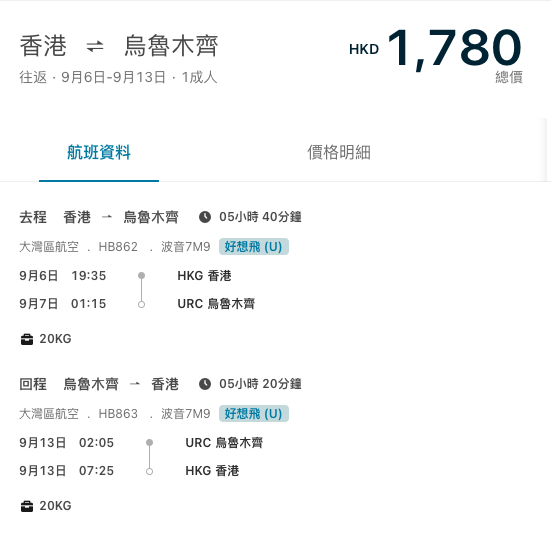Click outbound arrow between 香港 and 烏魯木齊
The image size is (551, 534).
pos(106,217)
